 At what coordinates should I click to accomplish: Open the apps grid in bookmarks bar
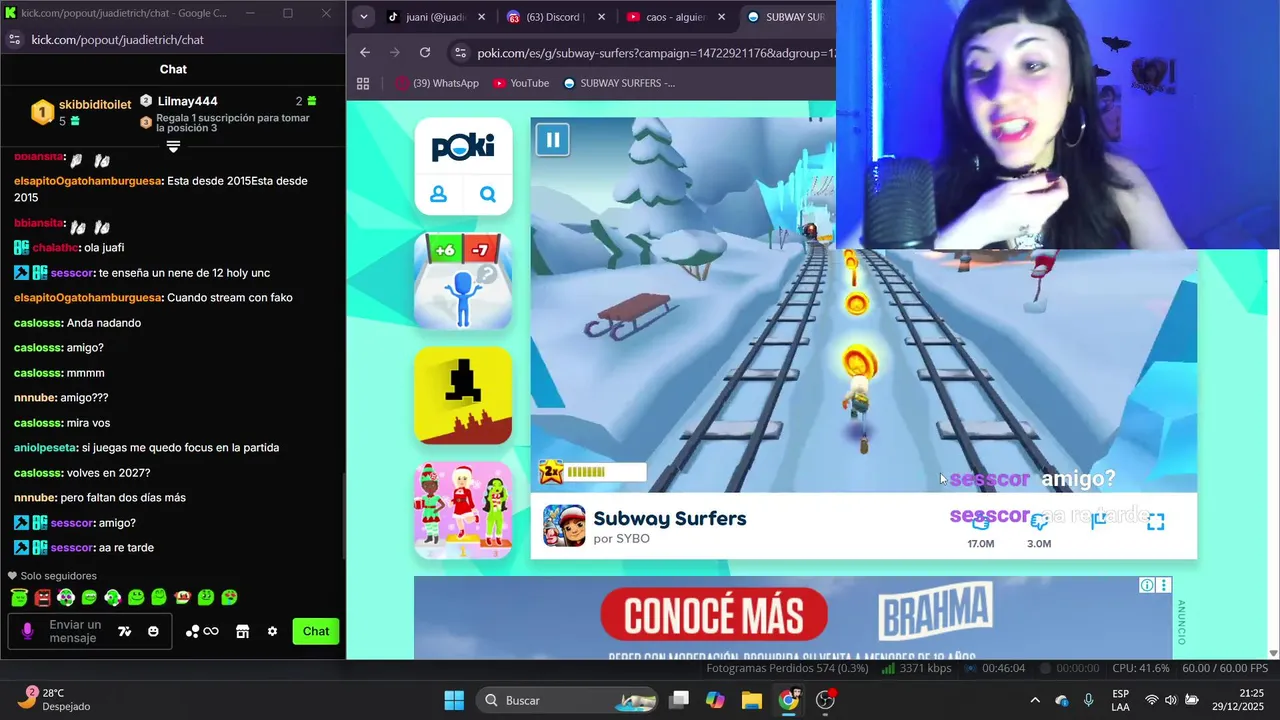coord(363,83)
